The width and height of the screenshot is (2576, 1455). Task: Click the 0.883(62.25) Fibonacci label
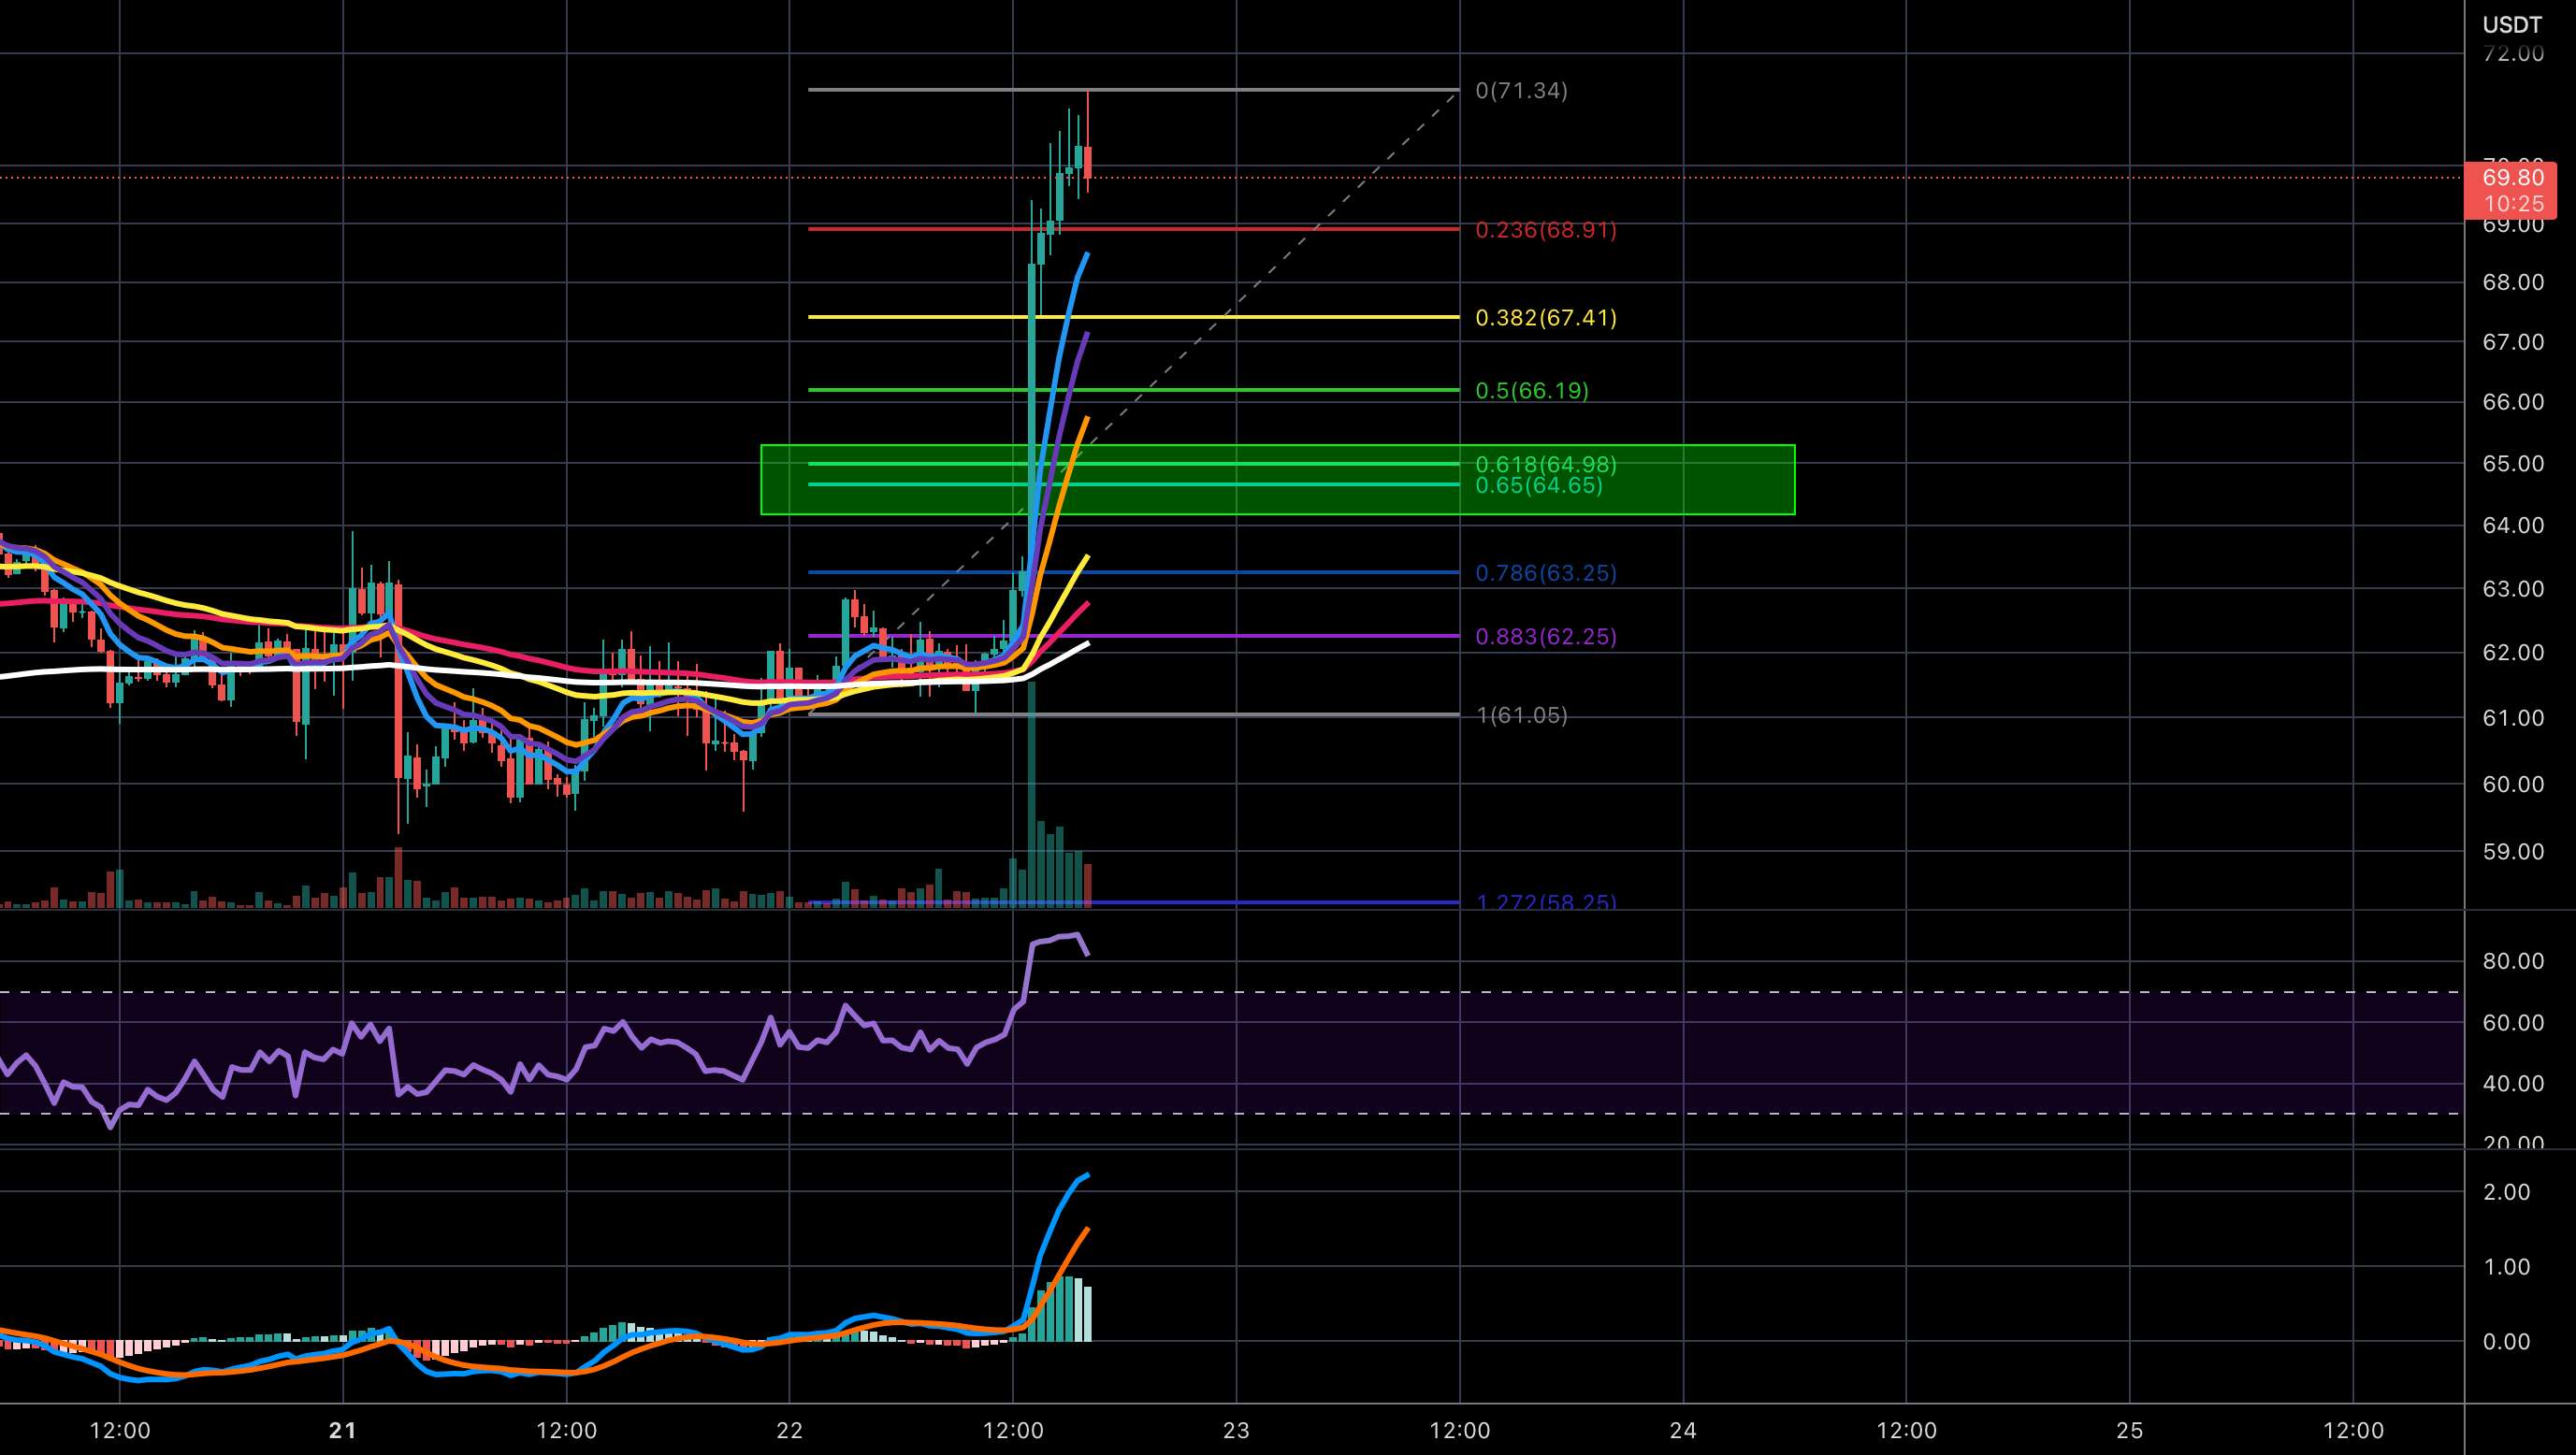1545,637
